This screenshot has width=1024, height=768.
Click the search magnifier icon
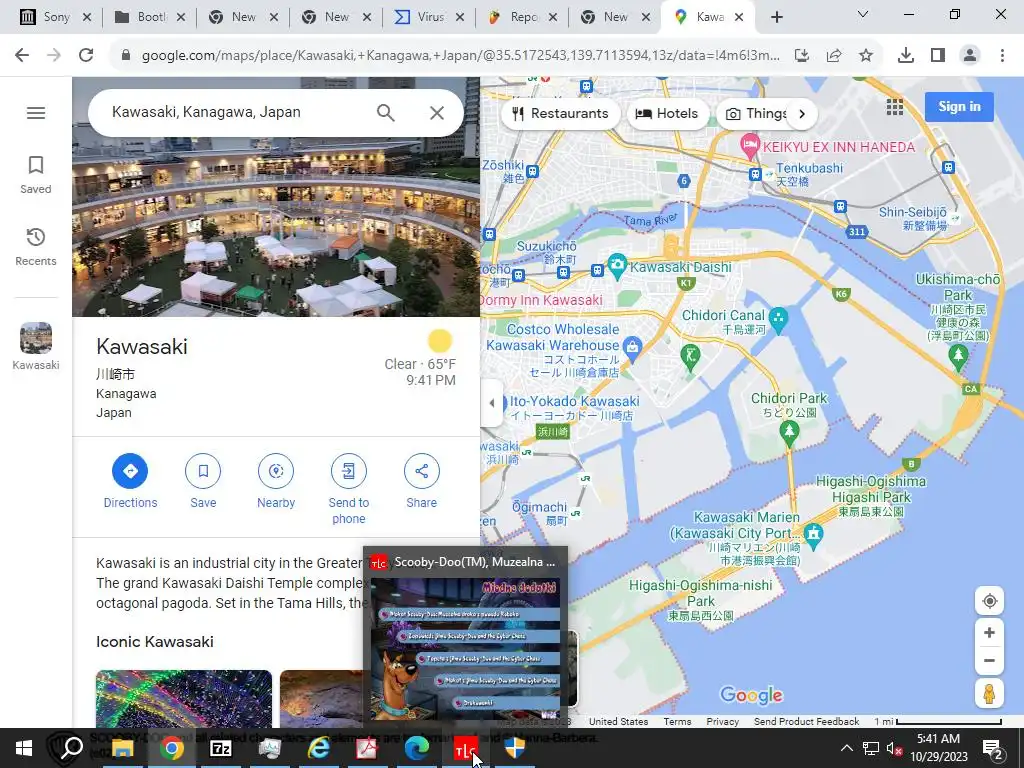385,113
